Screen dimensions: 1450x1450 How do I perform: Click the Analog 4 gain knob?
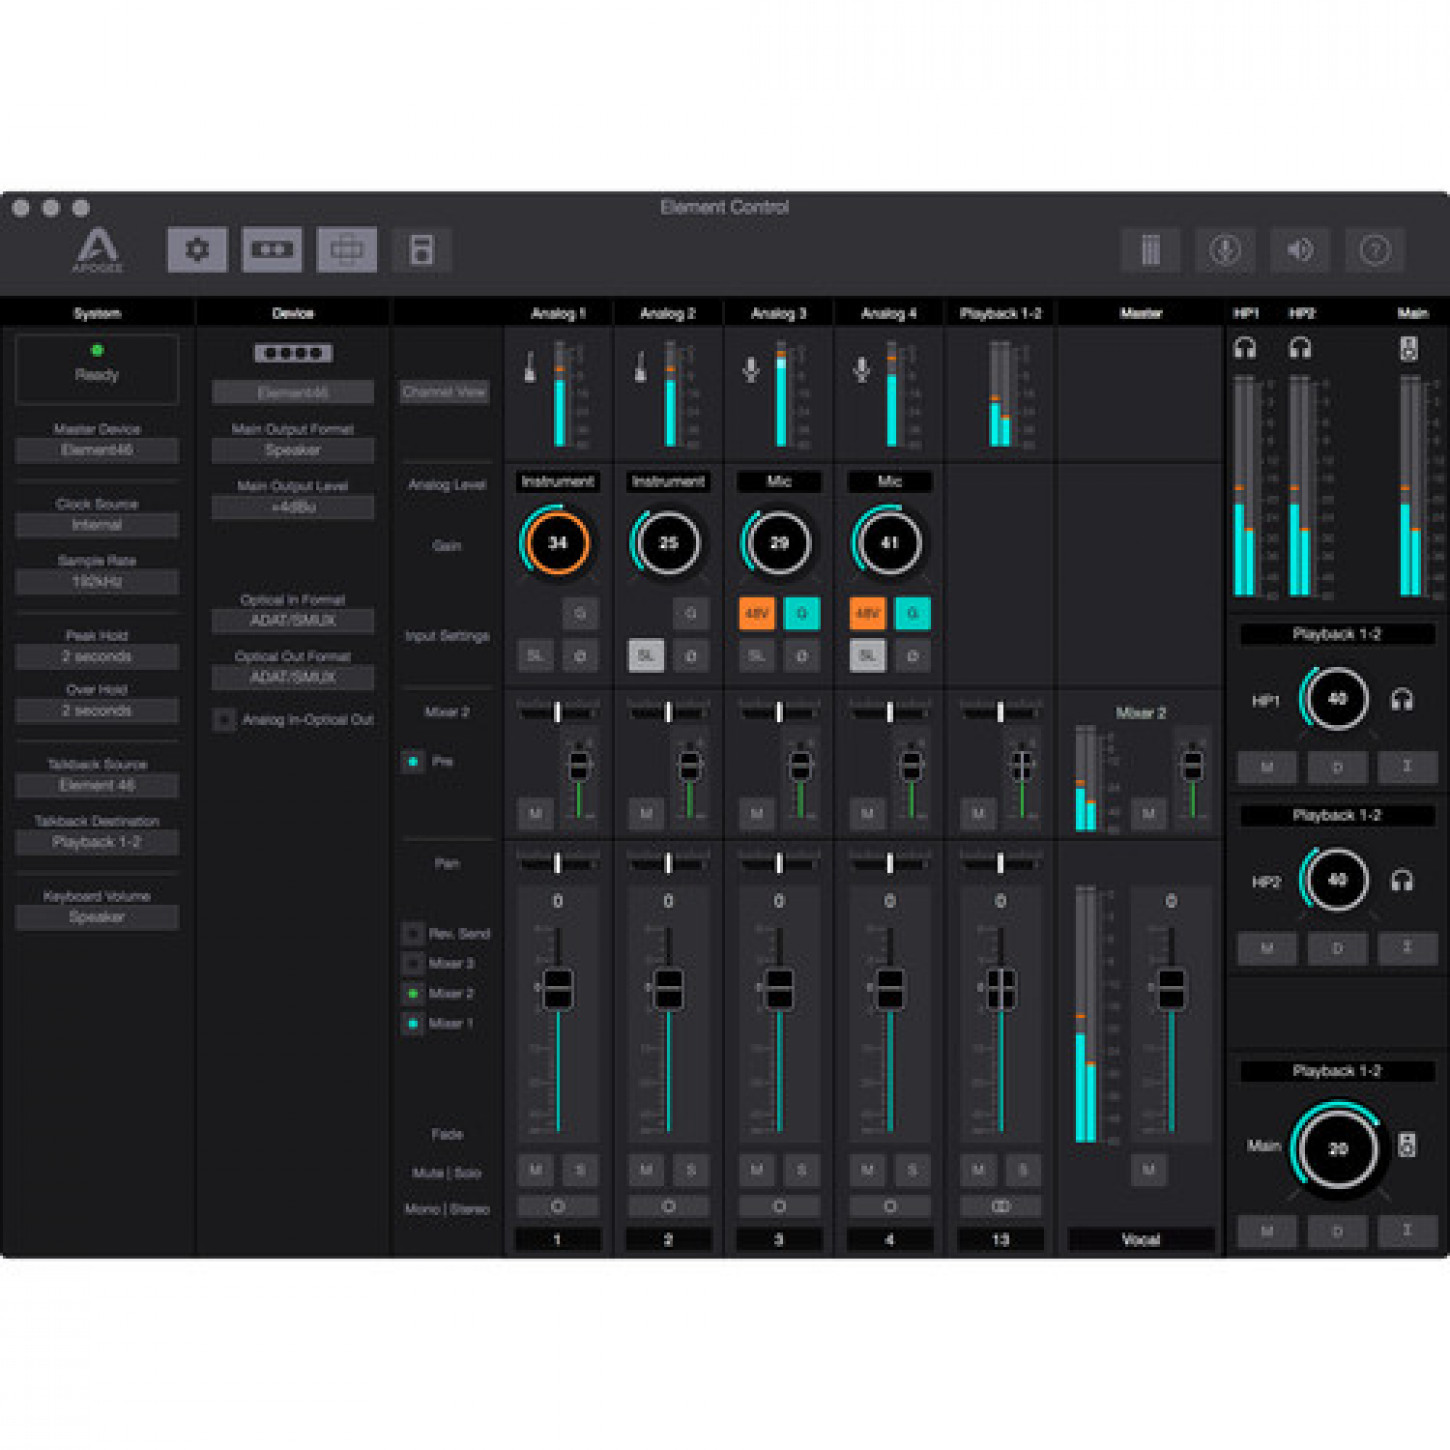889,543
